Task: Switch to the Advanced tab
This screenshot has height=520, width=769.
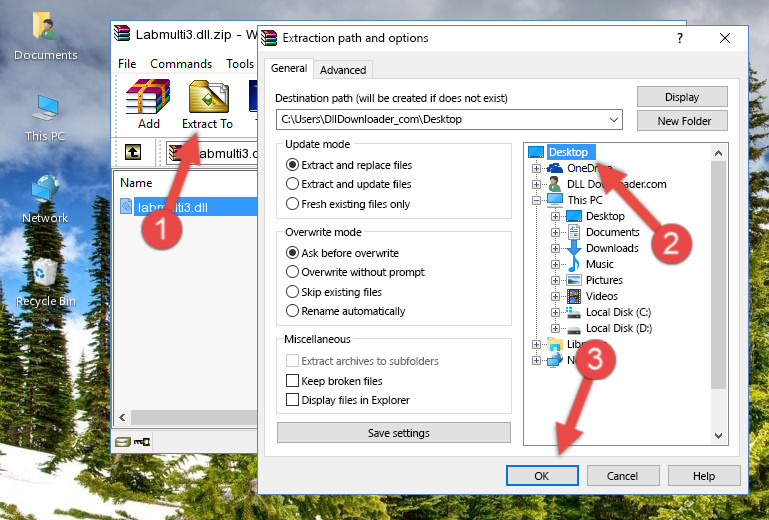Action: (343, 70)
